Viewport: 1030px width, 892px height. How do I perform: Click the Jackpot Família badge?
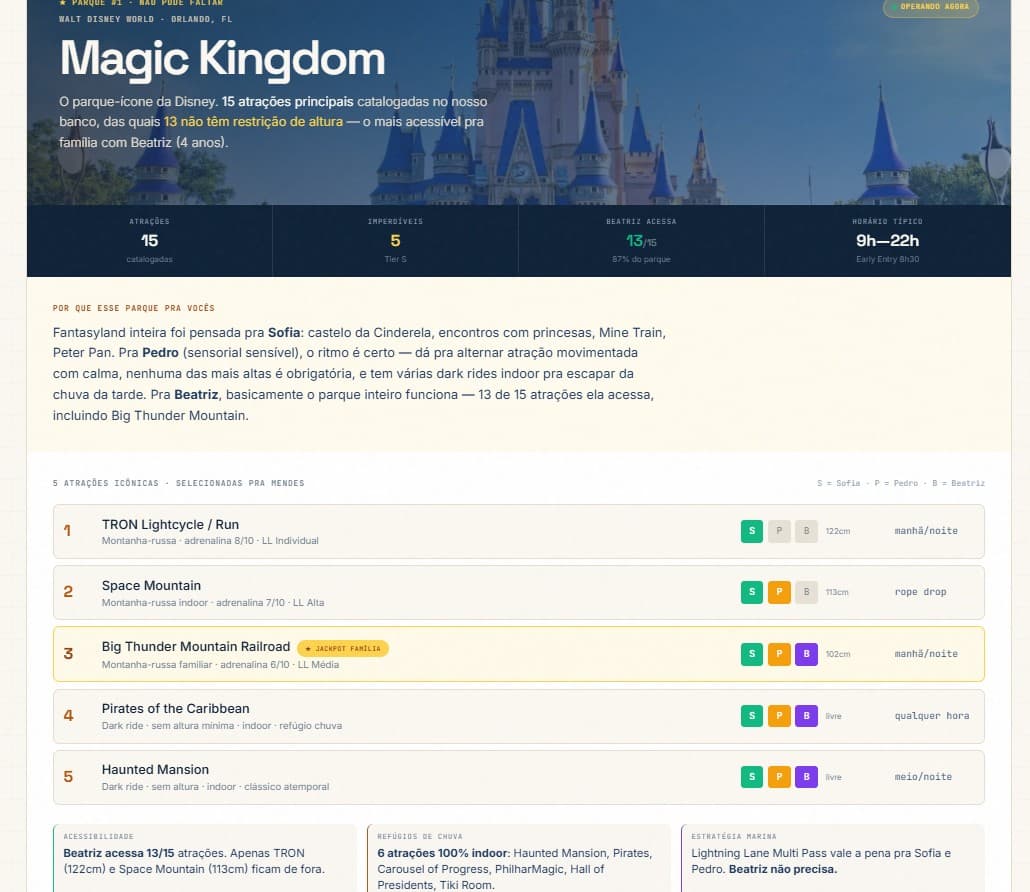coord(343,648)
